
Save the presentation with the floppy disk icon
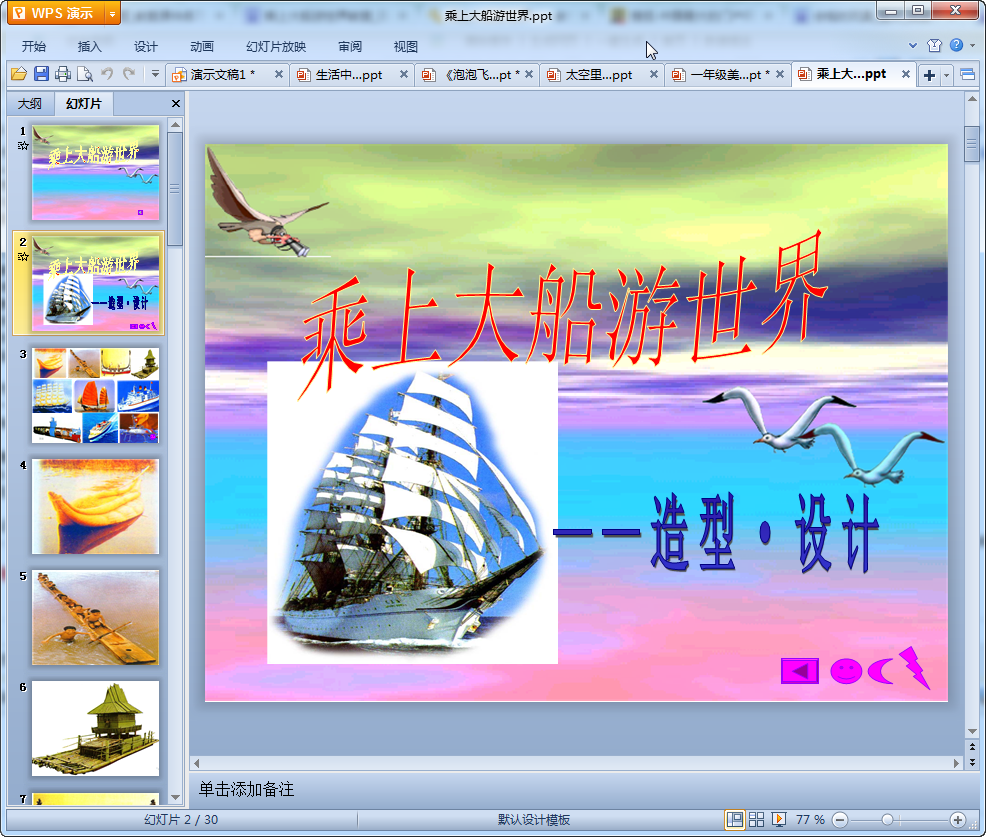point(41,74)
